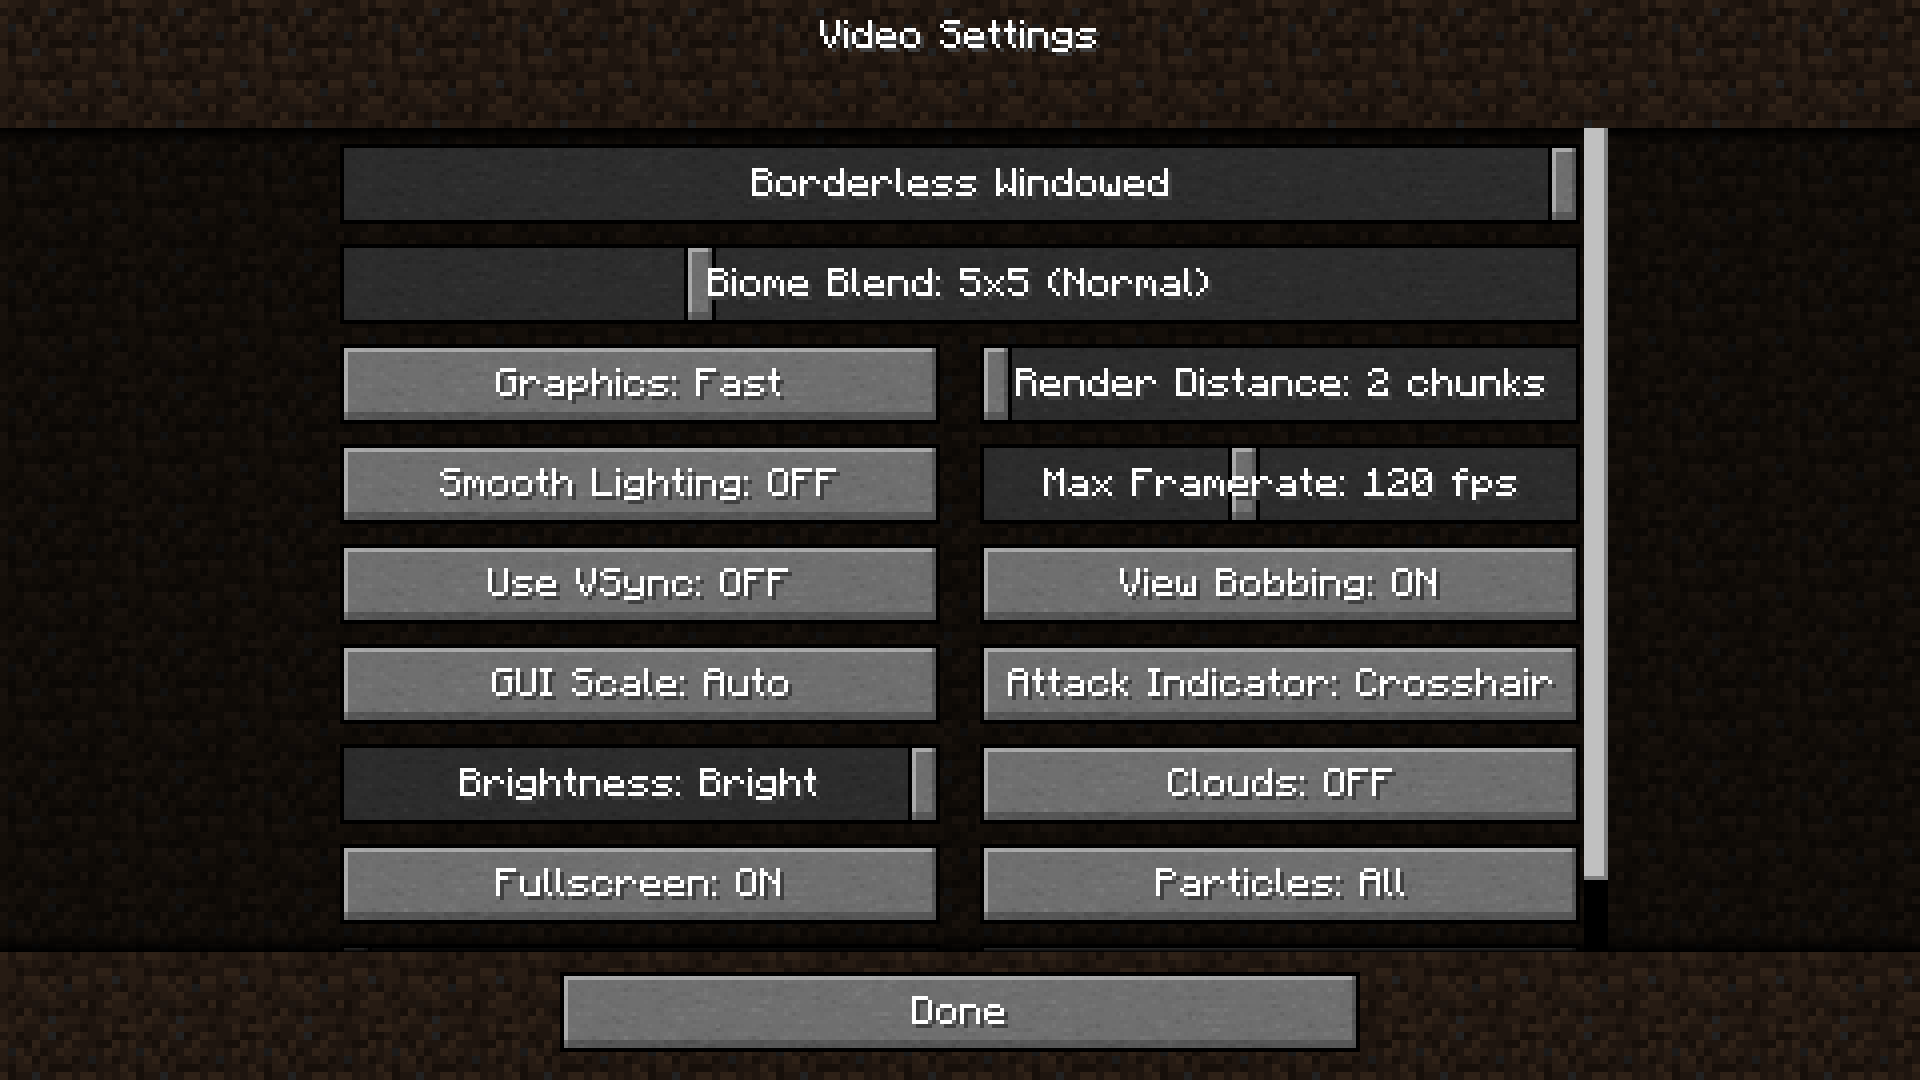This screenshot has width=1920, height=1080.
Task: Toggle Clouds OFF setting
Action: coord(1279,782)
